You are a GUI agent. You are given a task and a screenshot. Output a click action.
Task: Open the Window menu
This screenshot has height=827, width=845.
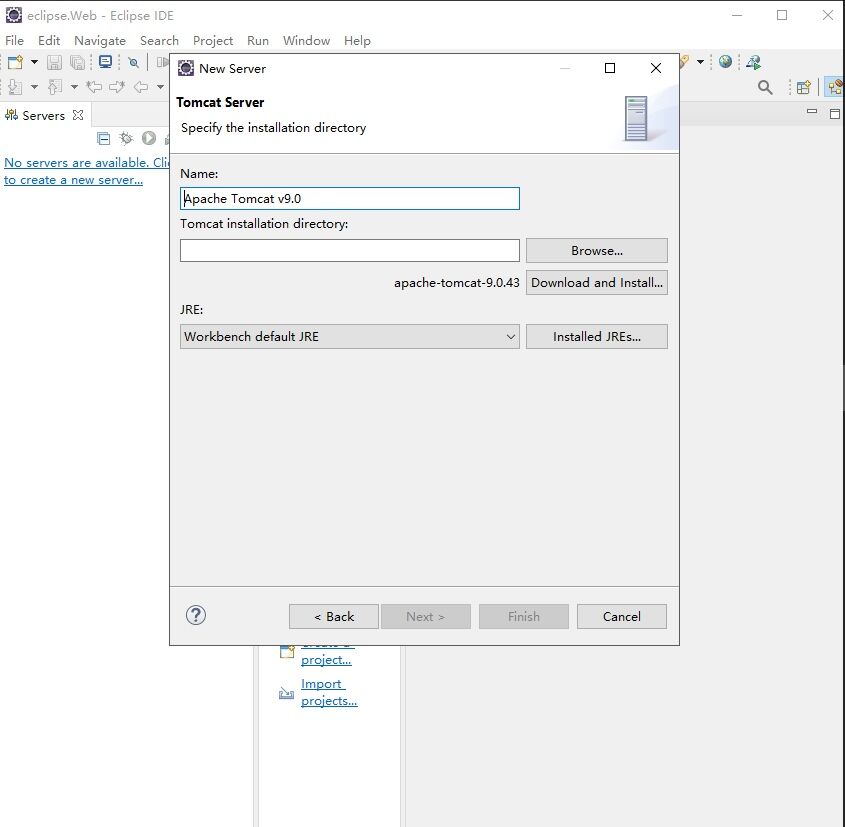click(x=306, y=40)
